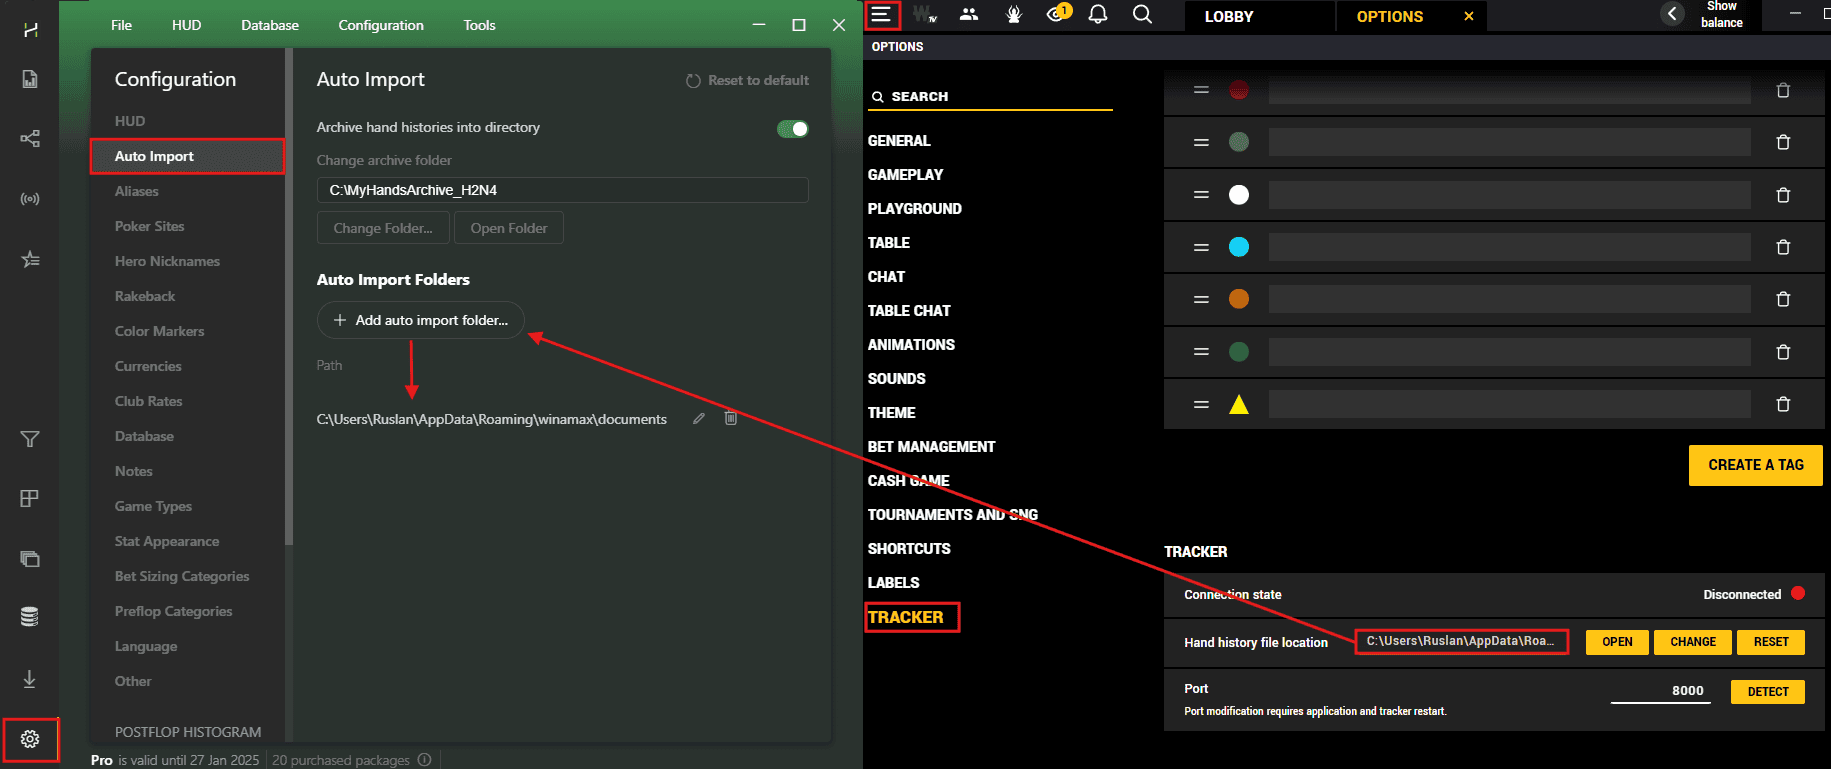Open the Winamax TV icon
This screenshot has height=769, width=1831.
[x=925, y=14]
